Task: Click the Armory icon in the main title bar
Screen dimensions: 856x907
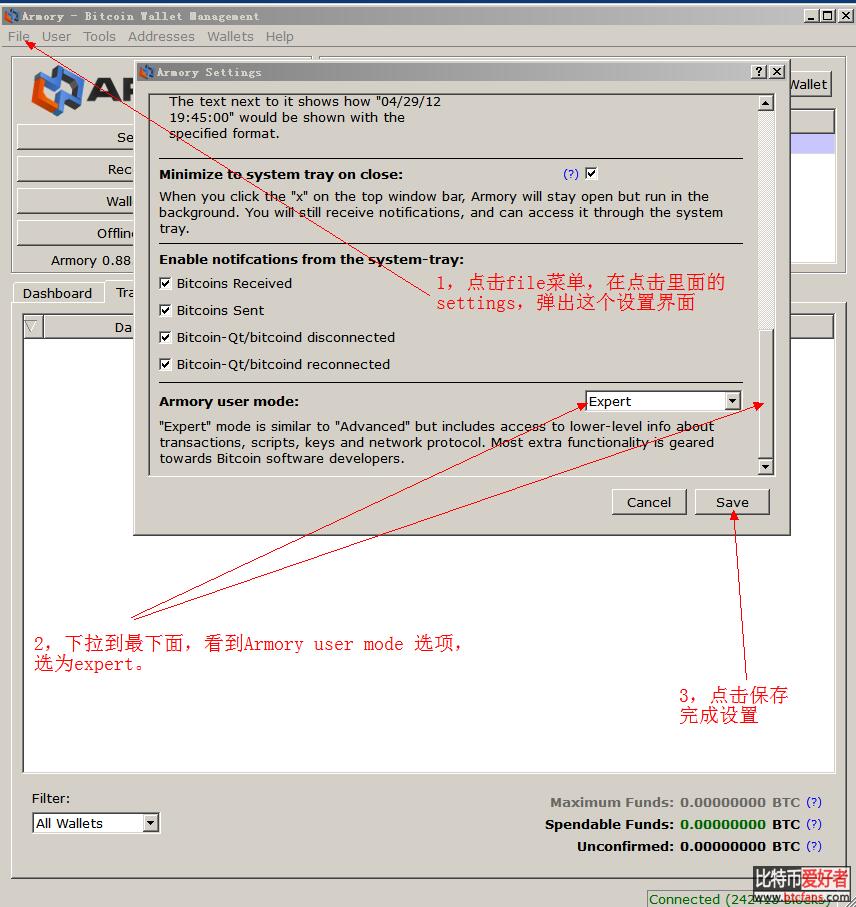Action: (11, 16)
